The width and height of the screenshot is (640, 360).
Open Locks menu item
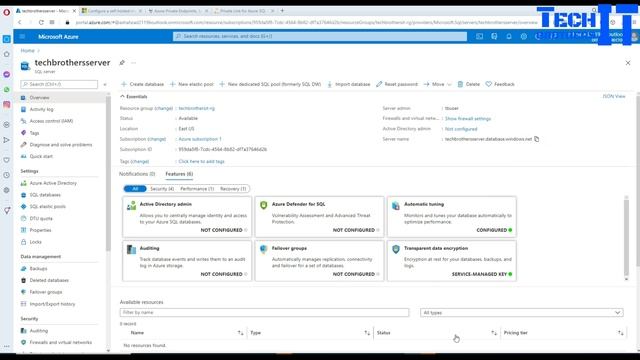click(36, 242)
